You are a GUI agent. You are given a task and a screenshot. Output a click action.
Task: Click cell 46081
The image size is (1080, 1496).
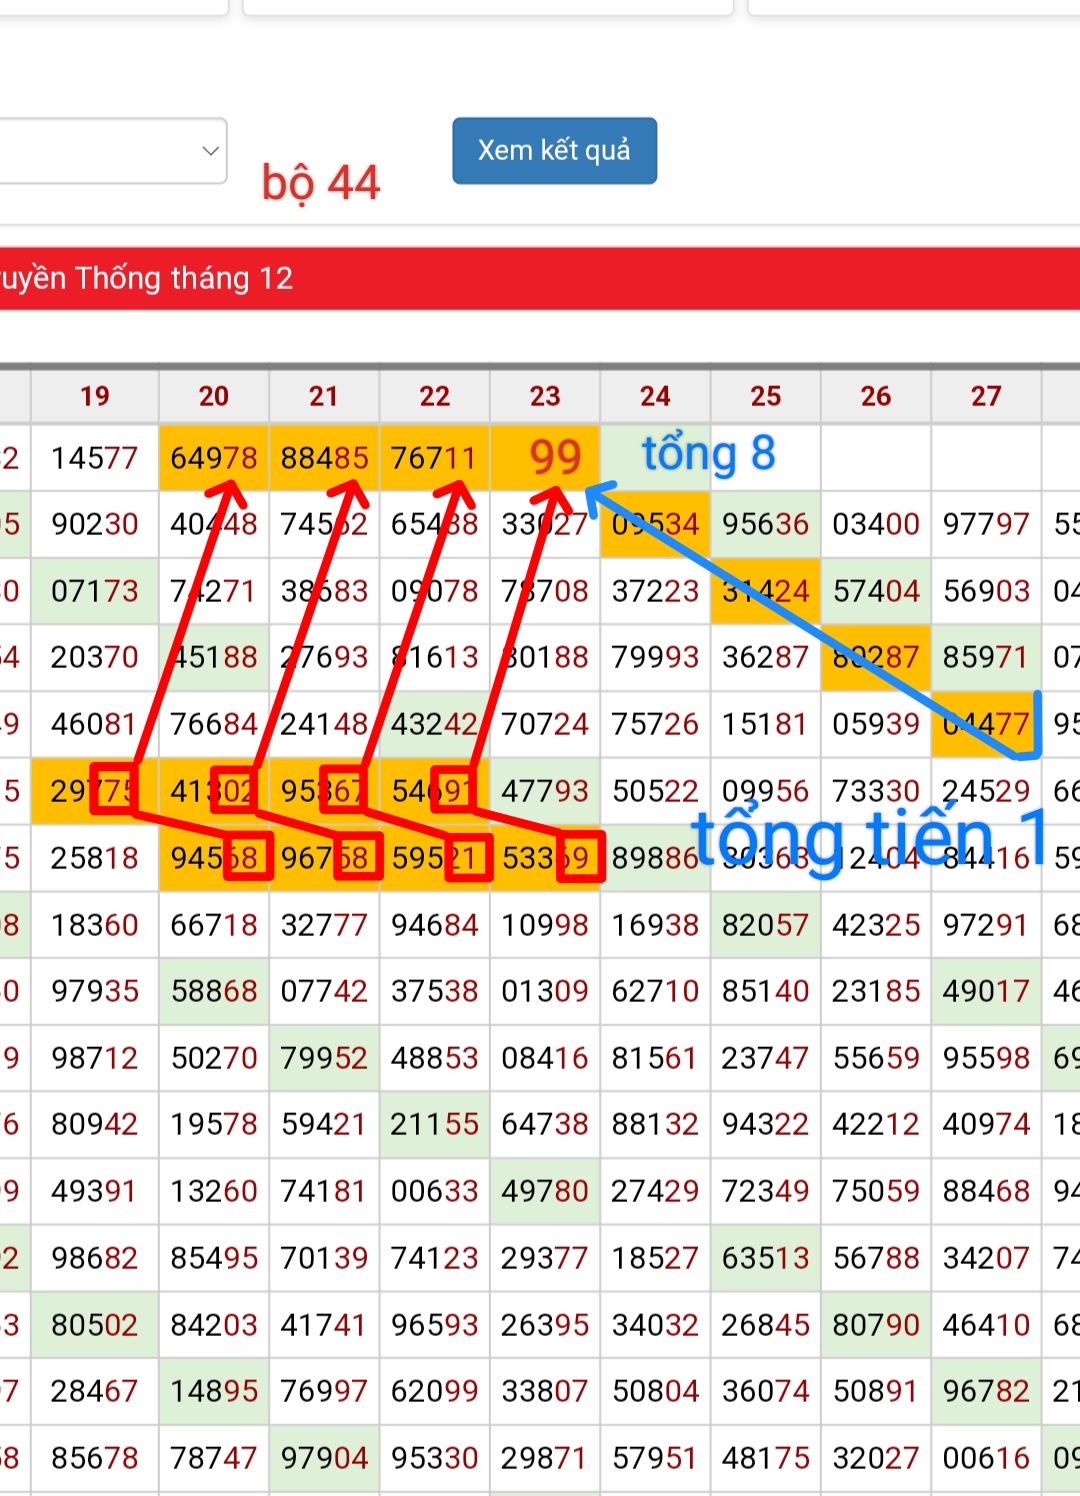click(x=95, y=724)
